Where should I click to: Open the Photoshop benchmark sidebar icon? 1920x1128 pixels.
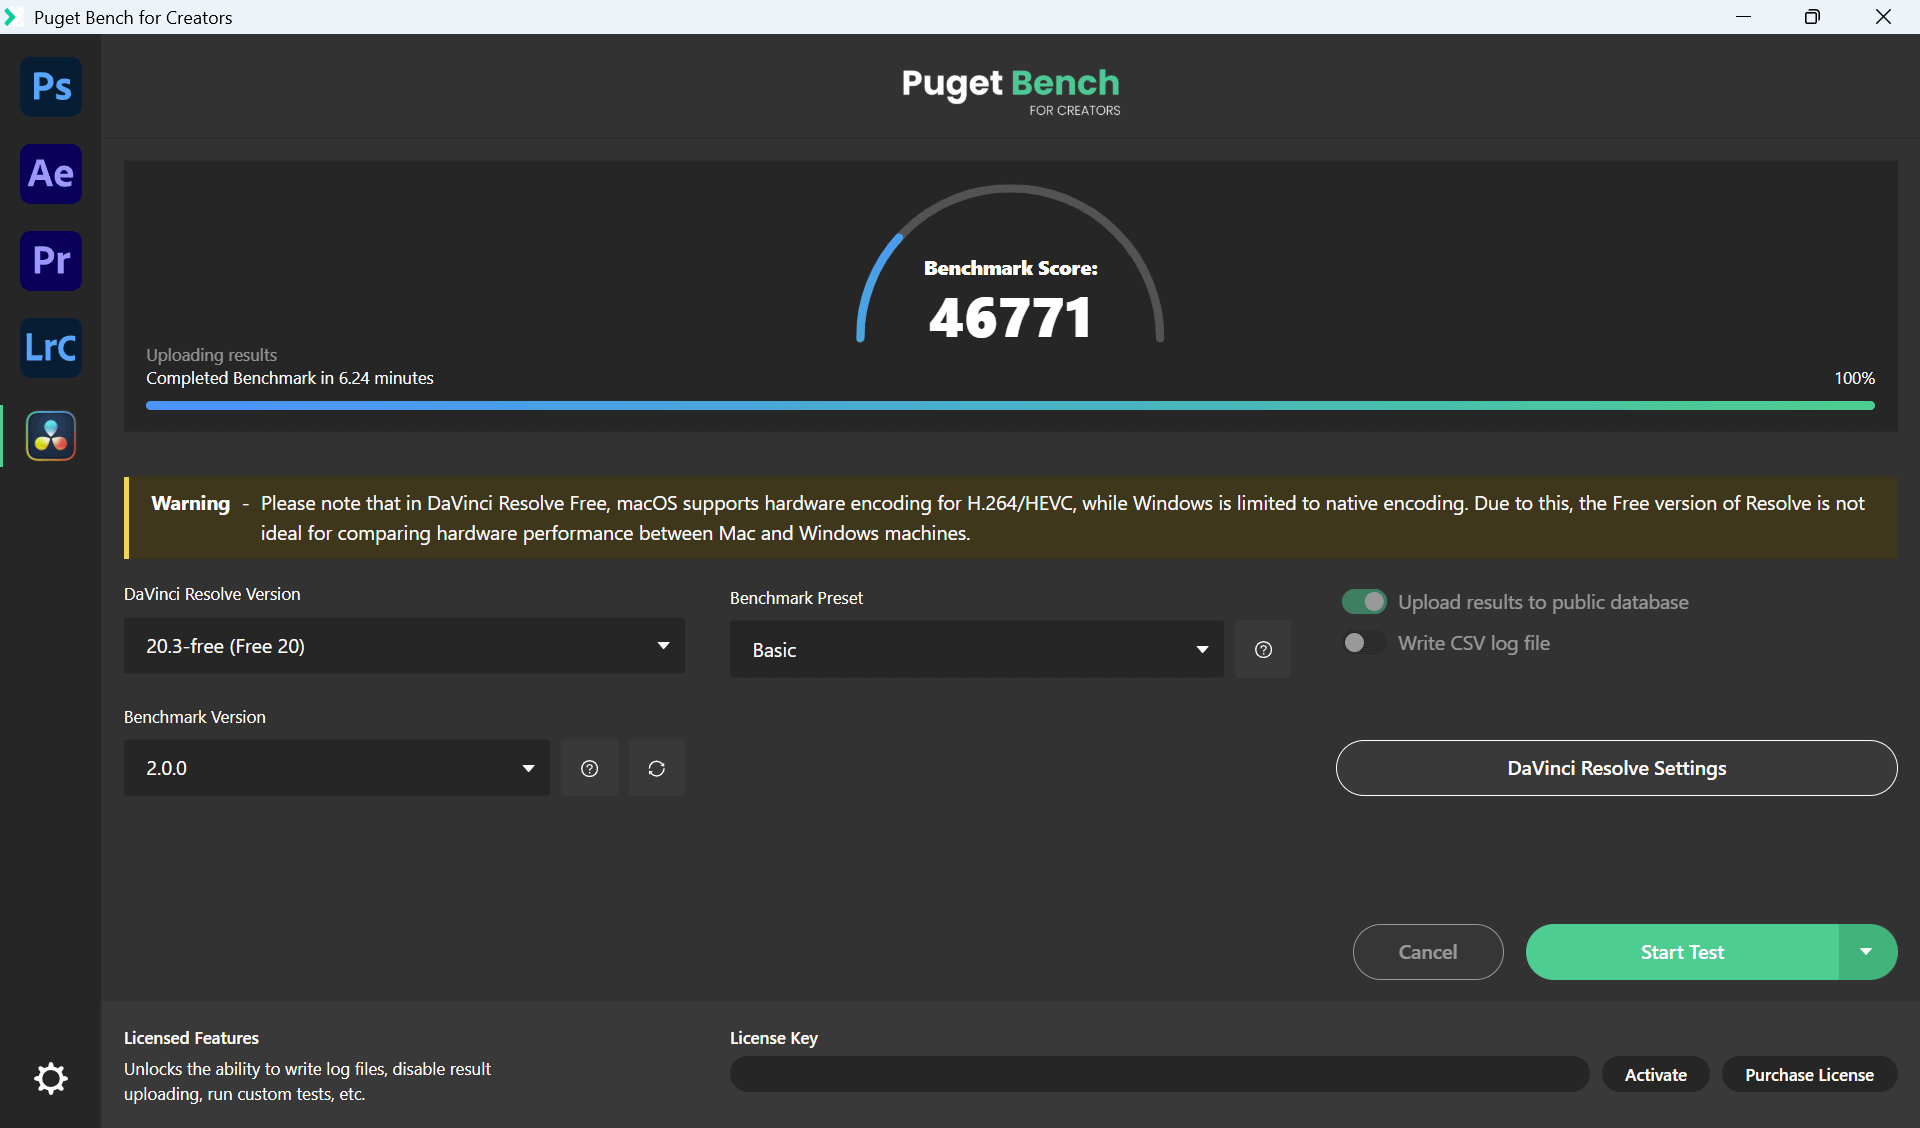click(51, 87)
